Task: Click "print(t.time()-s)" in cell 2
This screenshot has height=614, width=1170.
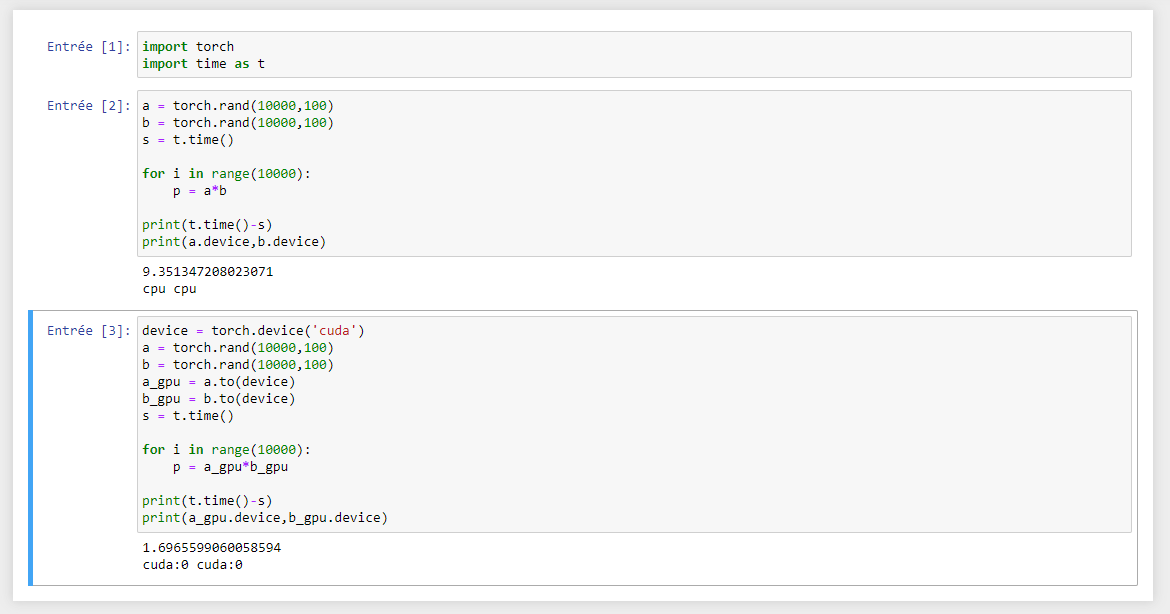Action: (207, 225)
